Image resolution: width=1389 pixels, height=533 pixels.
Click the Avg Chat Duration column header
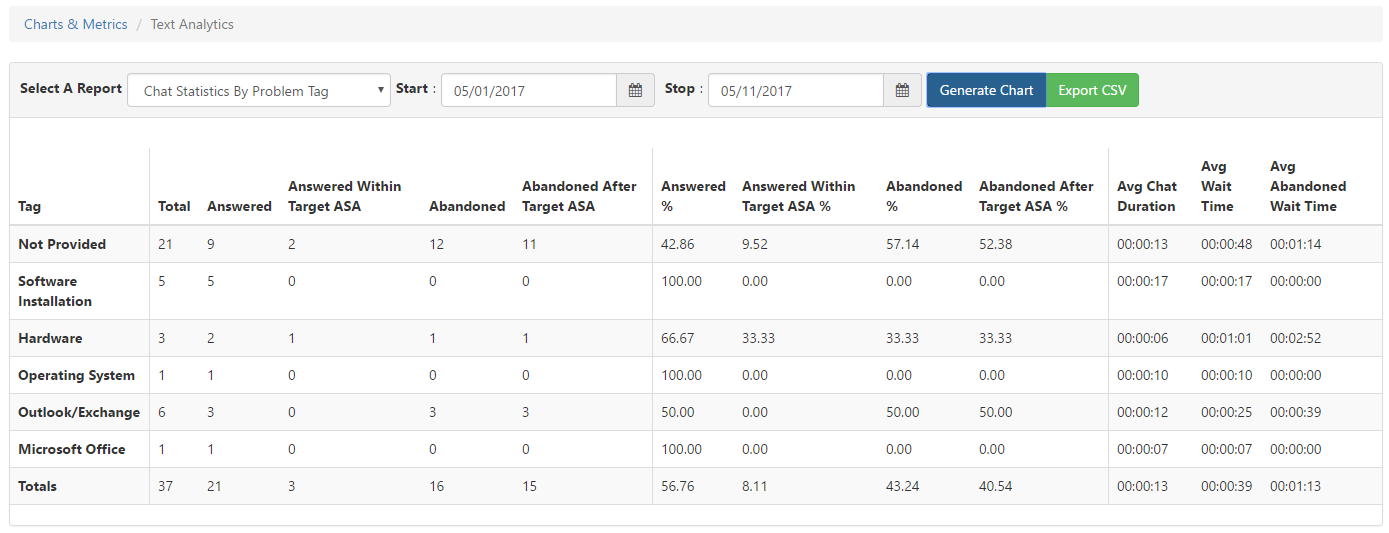tap(1146, 196)
